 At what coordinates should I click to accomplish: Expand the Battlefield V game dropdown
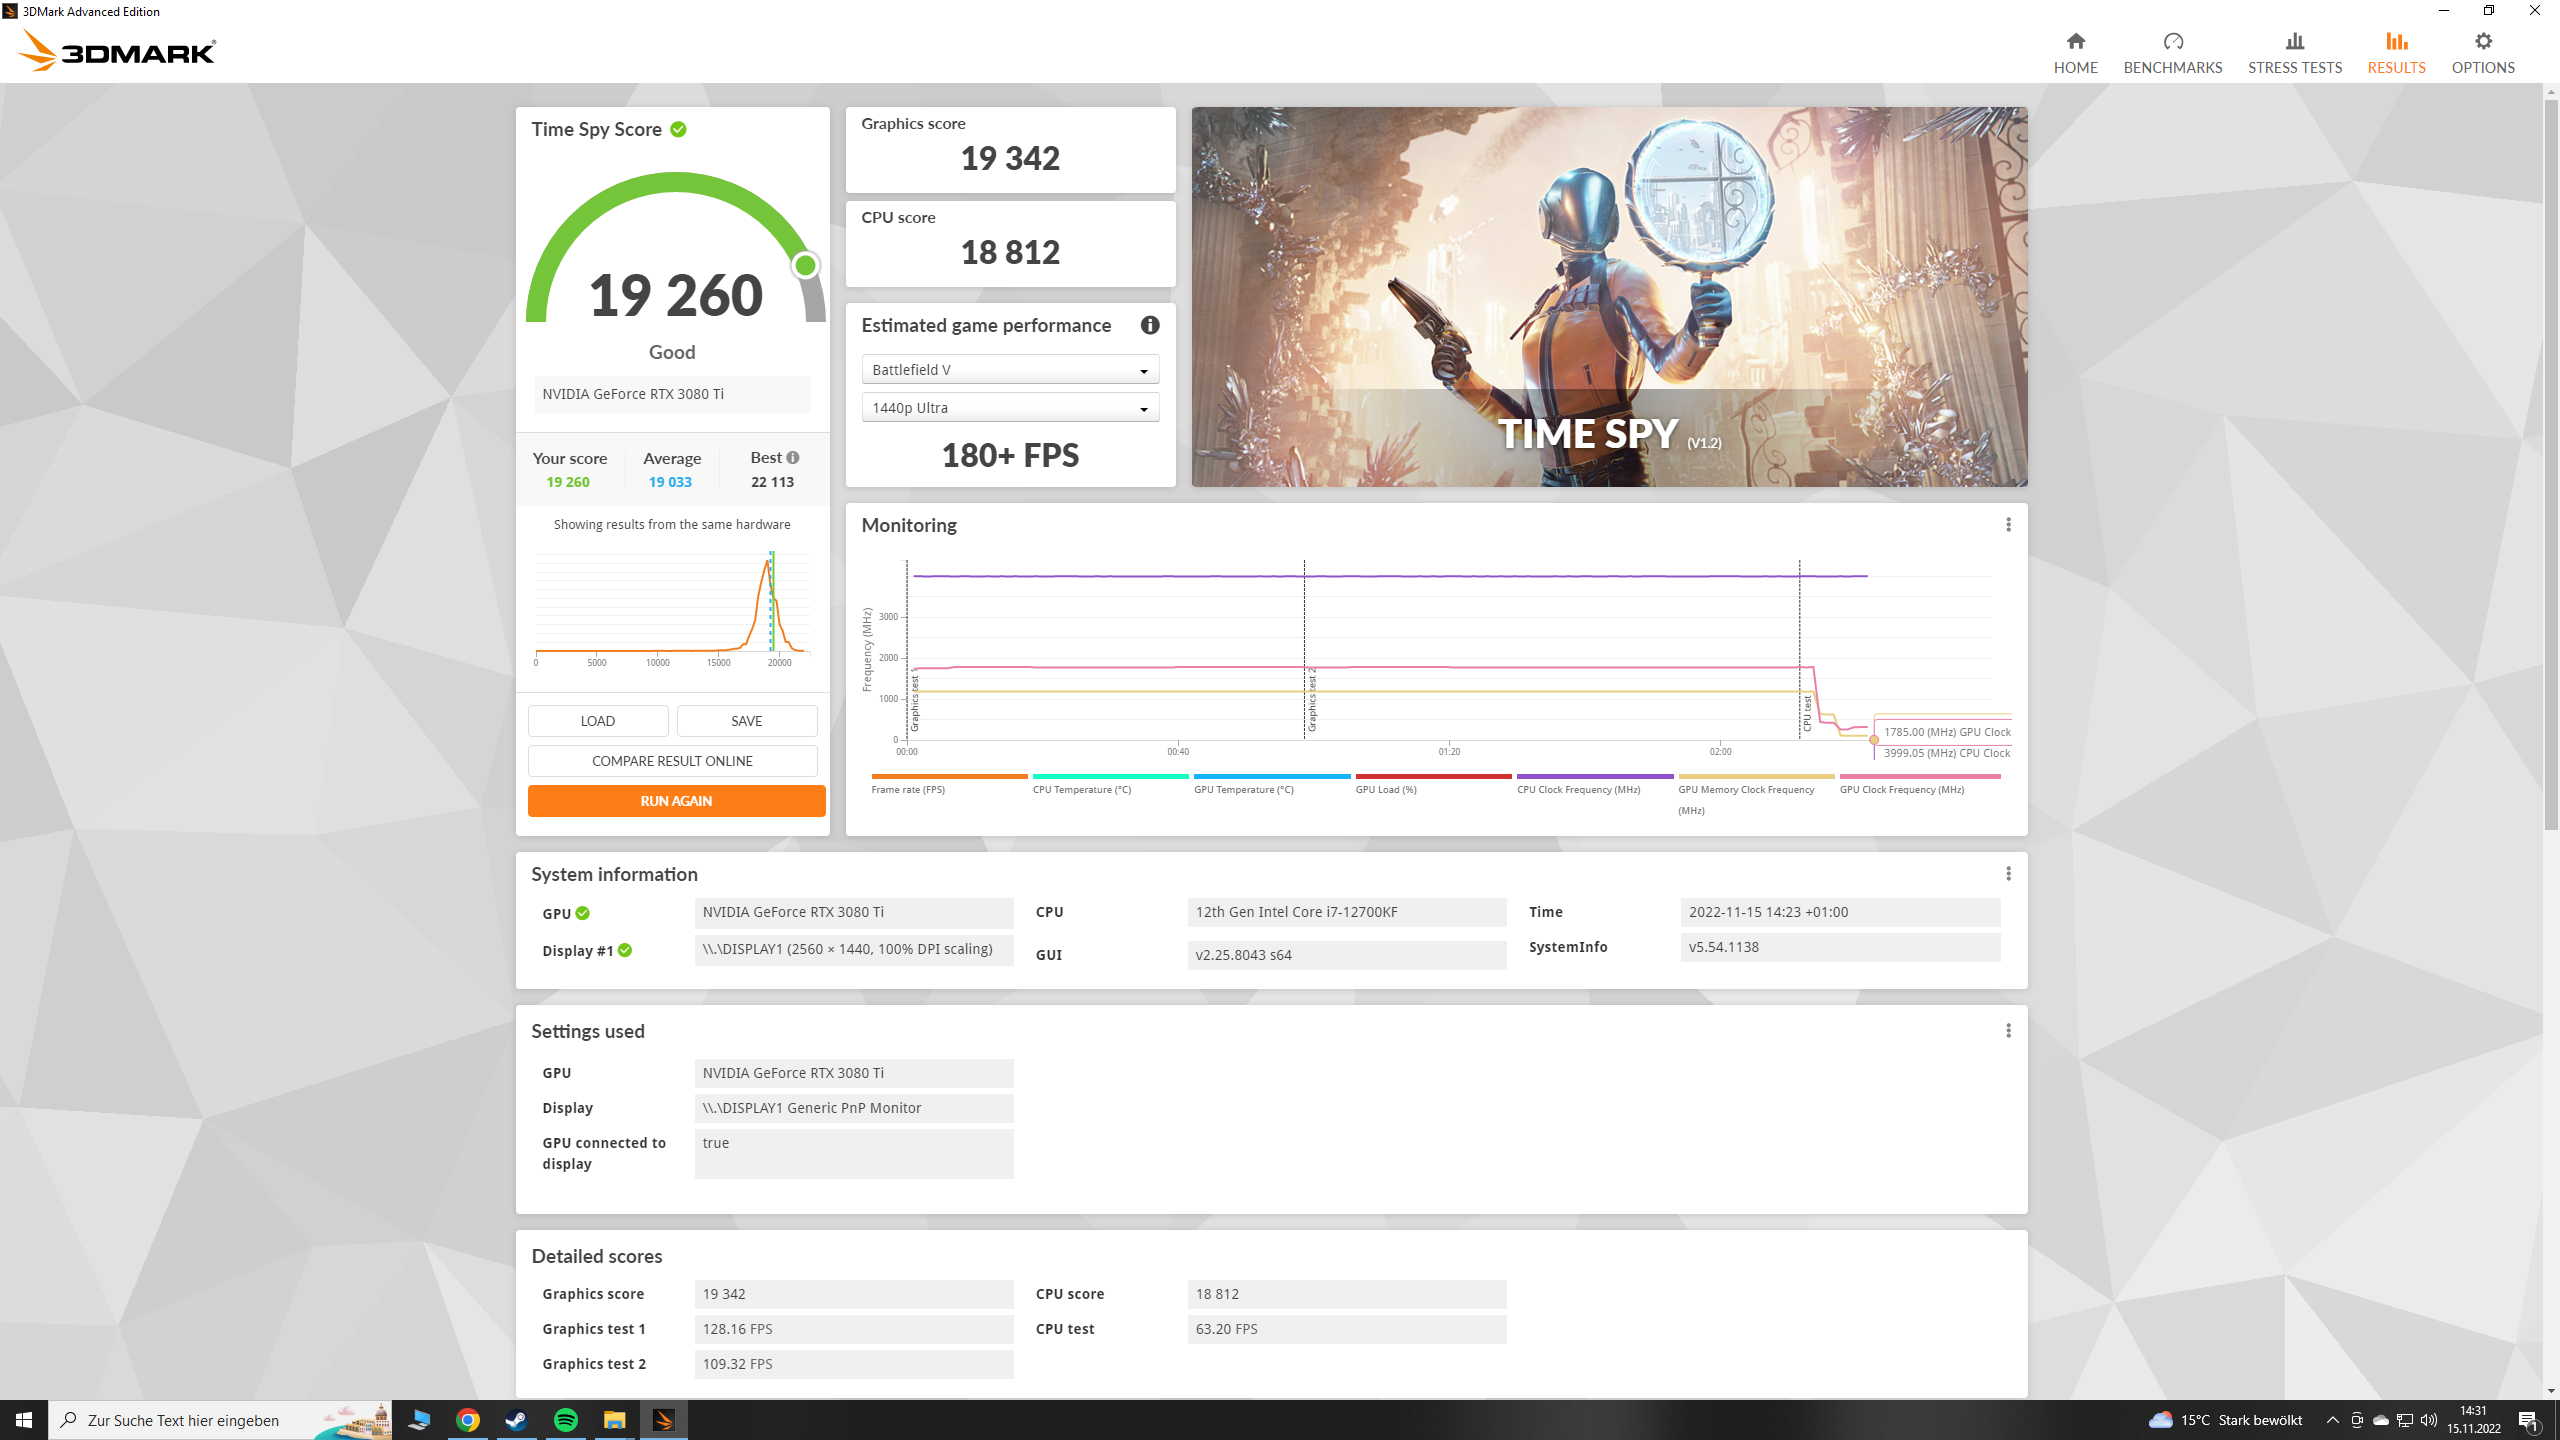click(1010, 370)
